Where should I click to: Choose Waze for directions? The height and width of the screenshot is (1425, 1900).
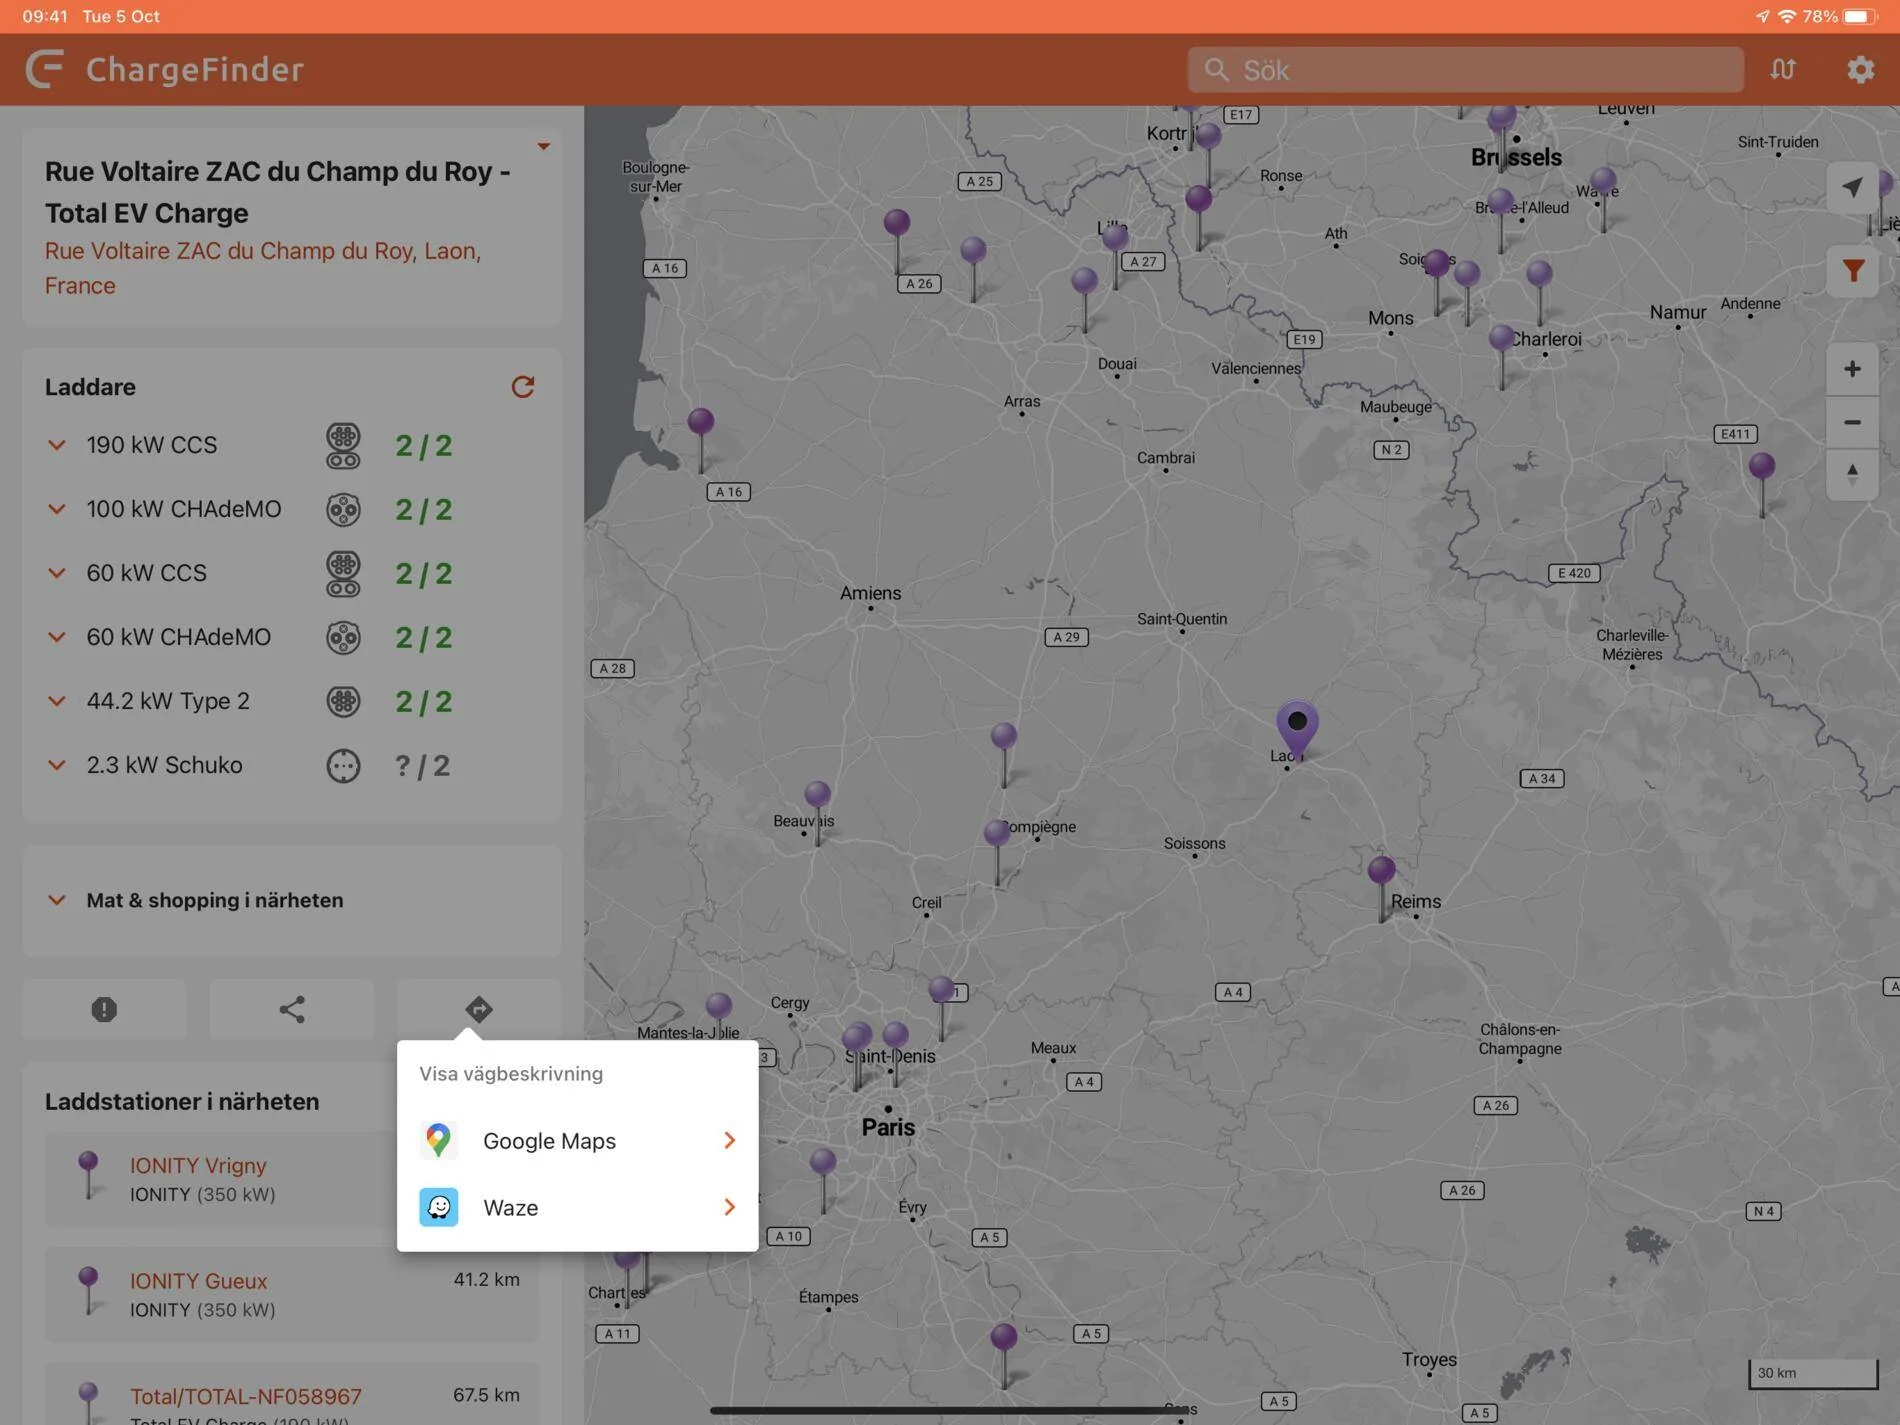click(x=578, y=1207)
